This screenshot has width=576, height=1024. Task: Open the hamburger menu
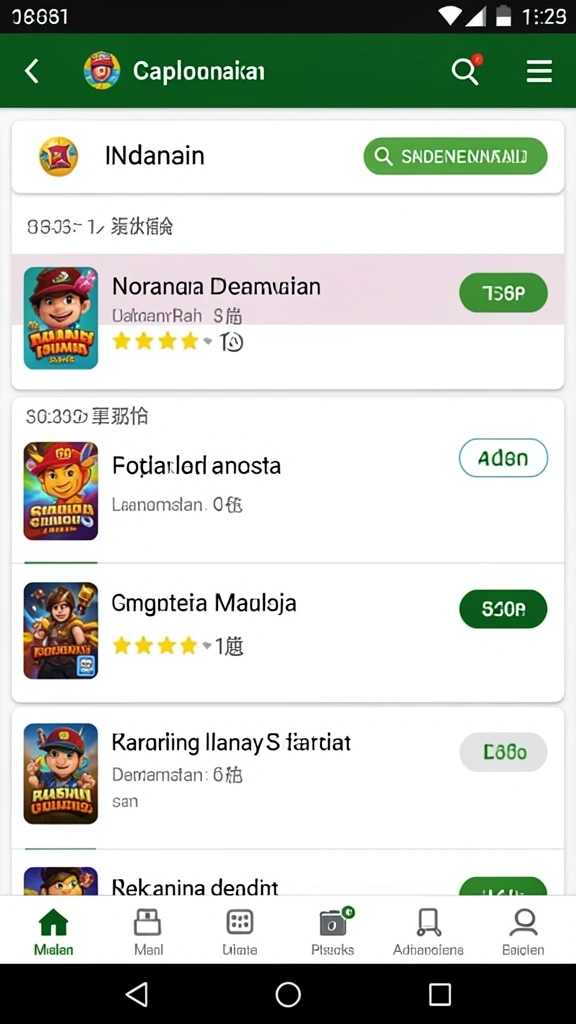pos(539,71)
